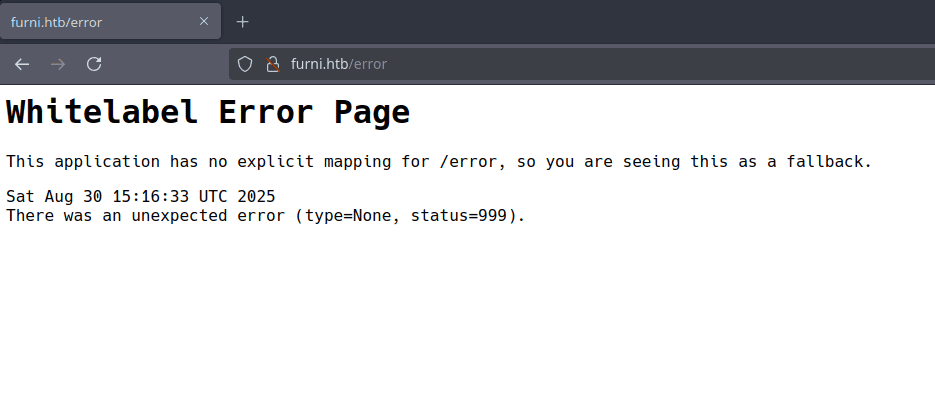
Task: Show site info via the lock icon
Action: pyautogui.click(x=270, y=64)
